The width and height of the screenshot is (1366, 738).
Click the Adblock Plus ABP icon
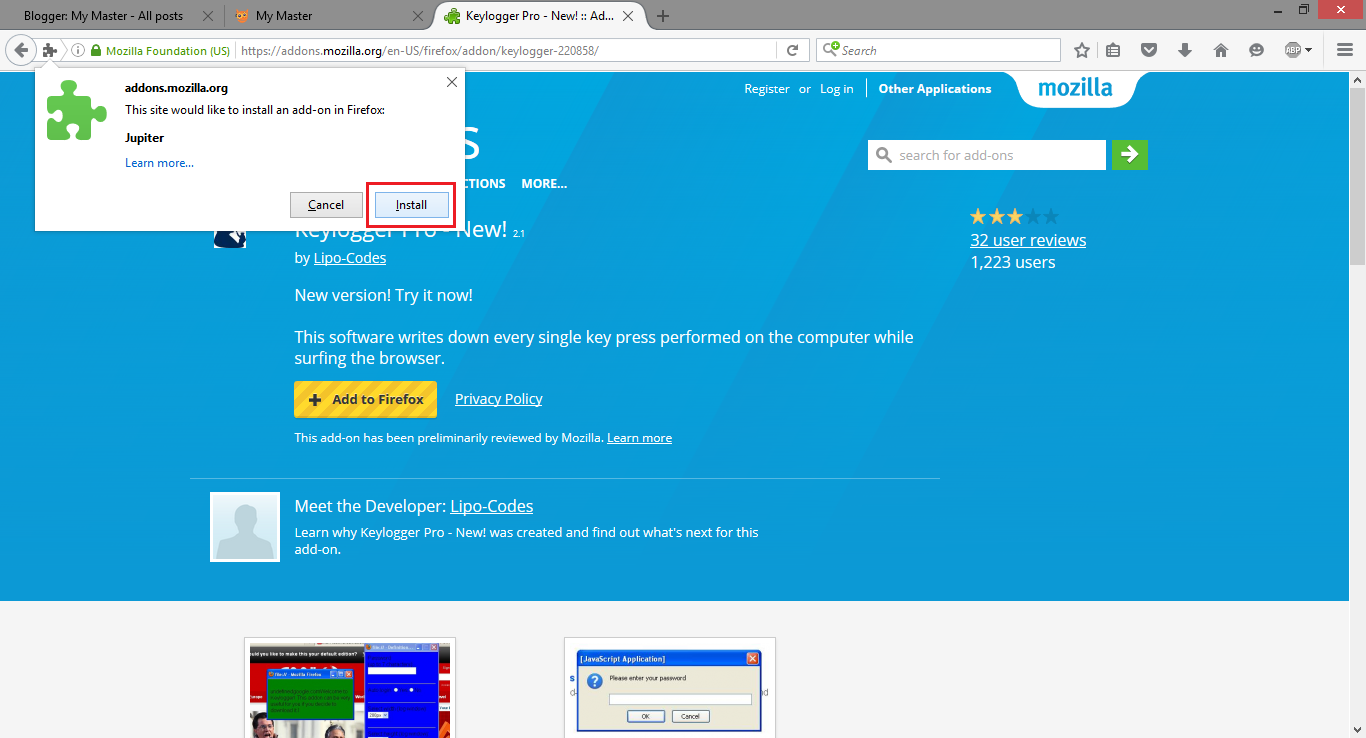tap(1293, 50)
